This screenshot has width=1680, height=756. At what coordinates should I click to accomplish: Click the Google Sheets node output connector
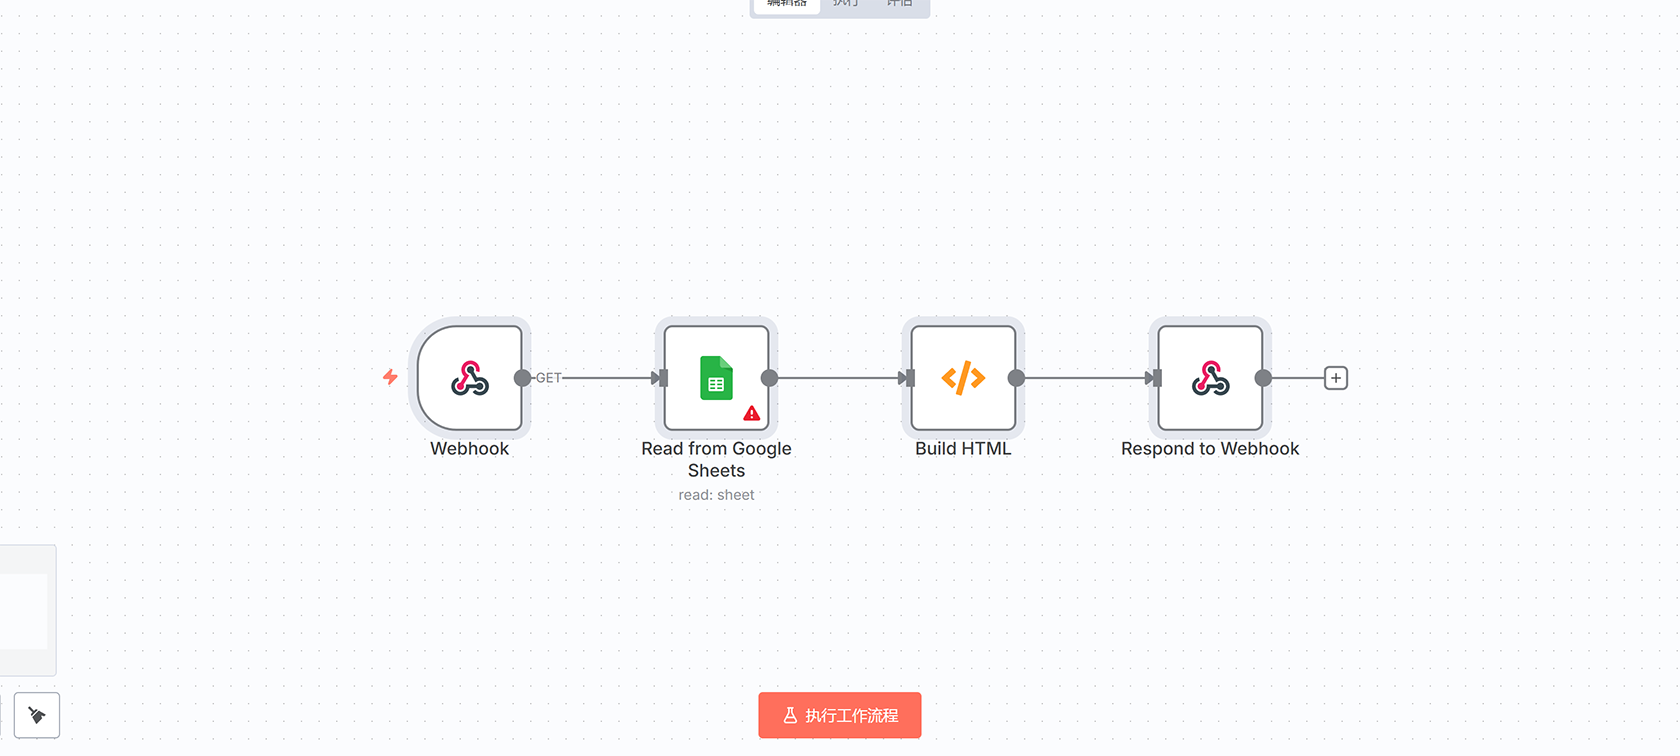click(x=769, y=378)
